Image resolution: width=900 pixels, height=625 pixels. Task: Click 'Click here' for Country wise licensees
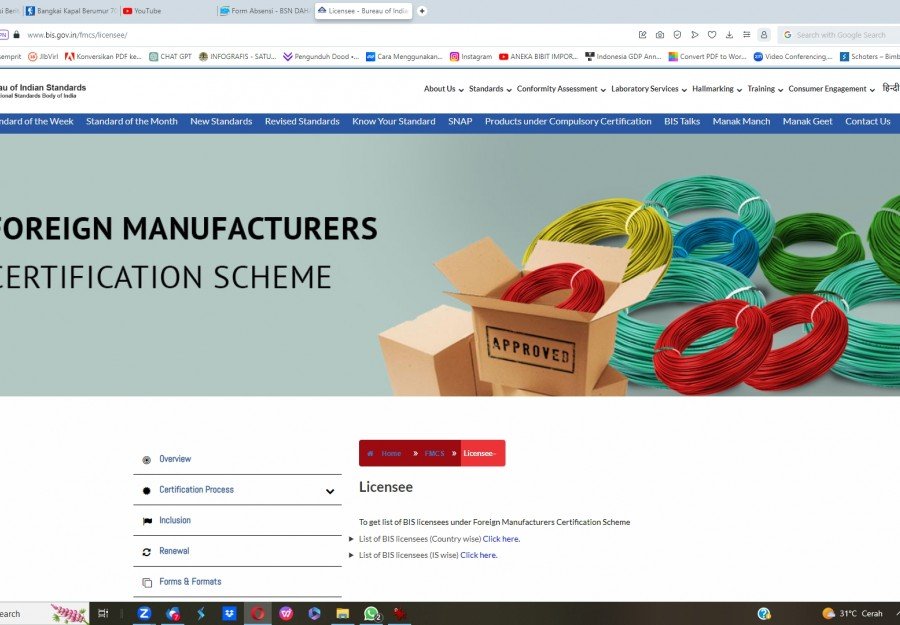click(x=501, y=539)
